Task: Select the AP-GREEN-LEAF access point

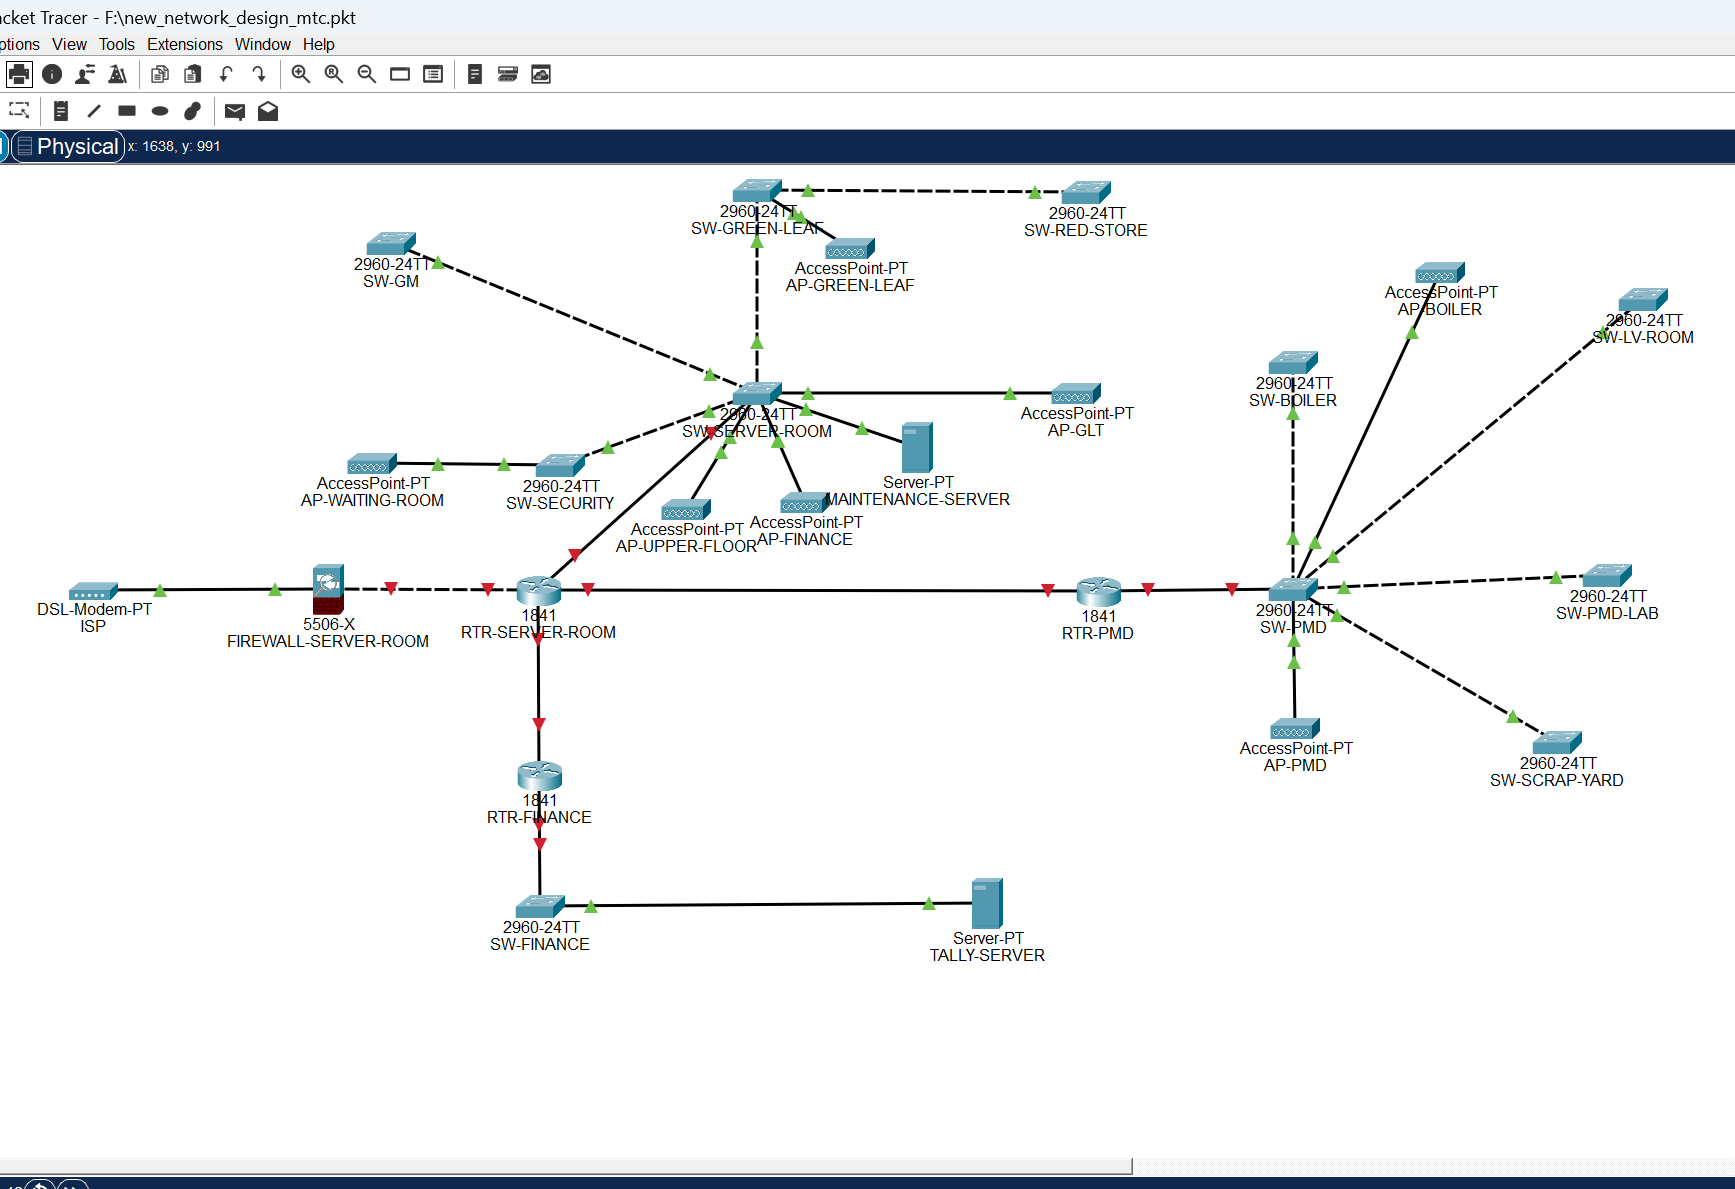Action: (x=850, y=248)
